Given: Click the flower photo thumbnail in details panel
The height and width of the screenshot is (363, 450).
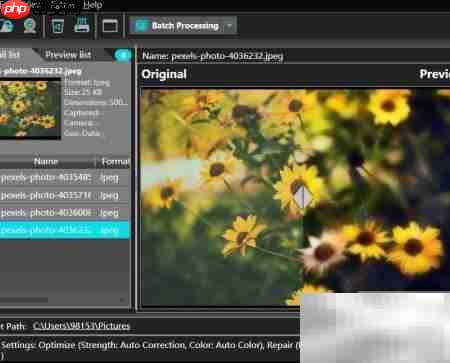Looking at the screenshot, I should pos(30,109).
